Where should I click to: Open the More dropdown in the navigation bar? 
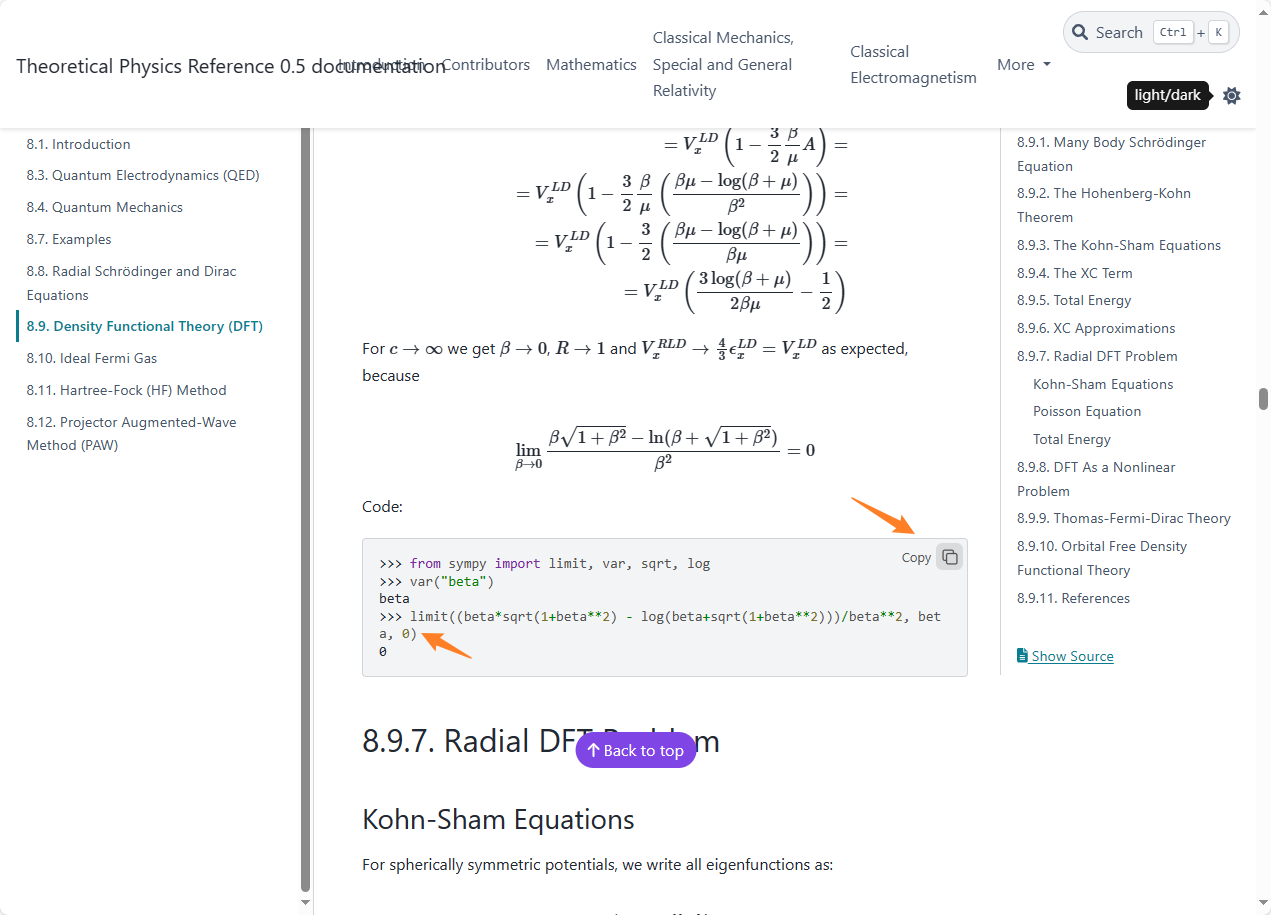(x=1023, y=64)
